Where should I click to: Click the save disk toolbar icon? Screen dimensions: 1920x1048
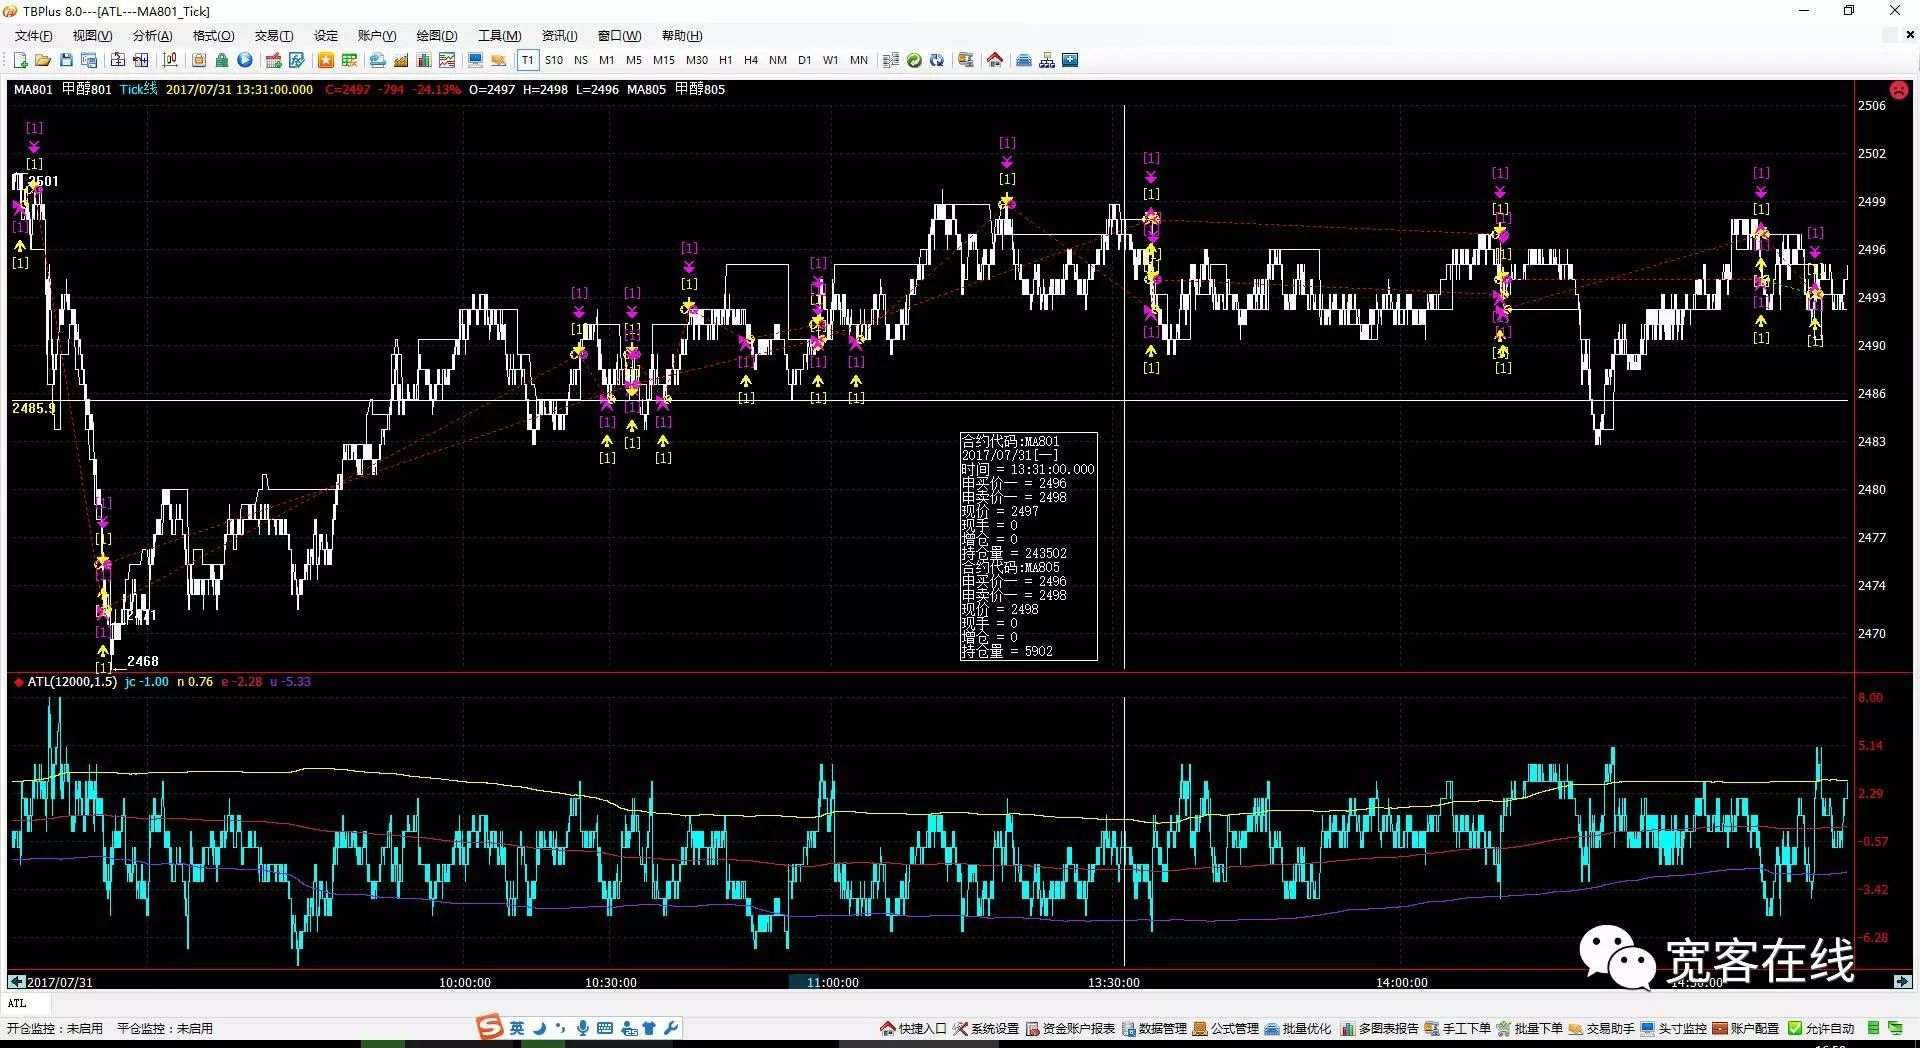coord(66,60)
